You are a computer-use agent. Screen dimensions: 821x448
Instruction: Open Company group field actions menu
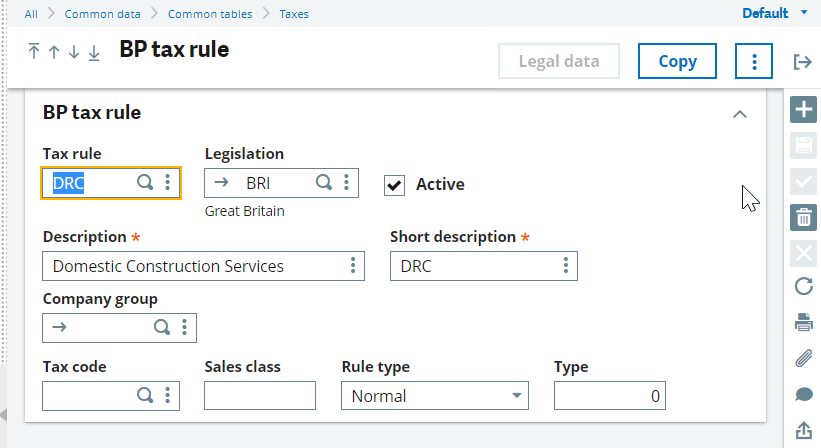[184, 328]
